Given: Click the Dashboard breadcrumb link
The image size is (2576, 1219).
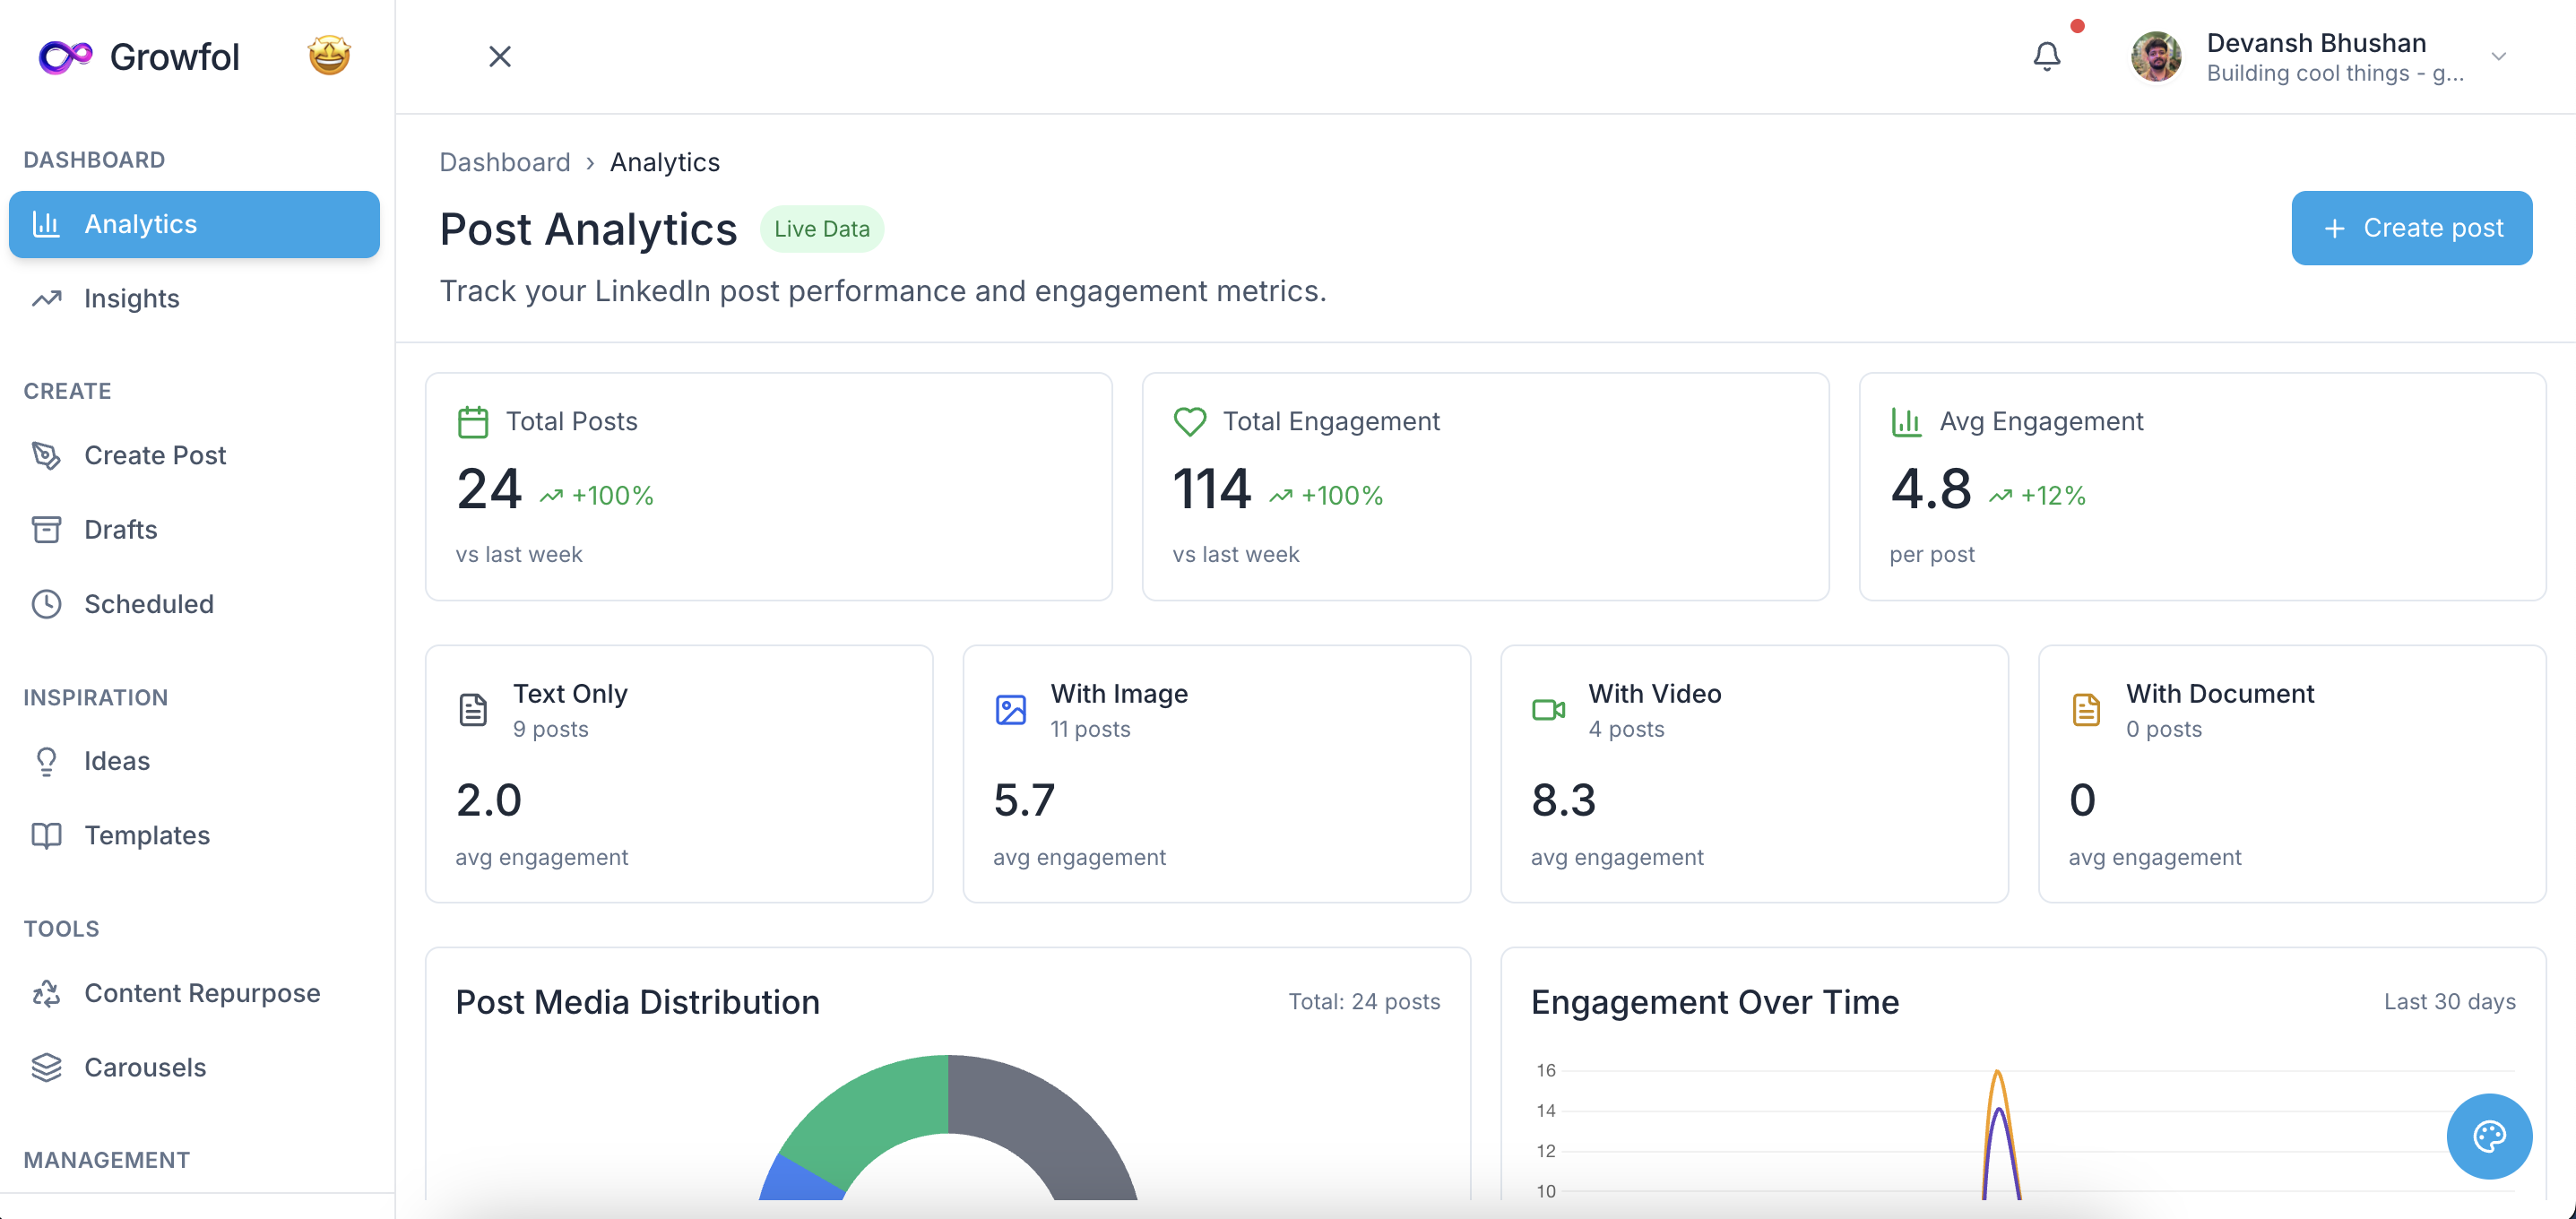Looking at the screenshot, I should [505, 162].
